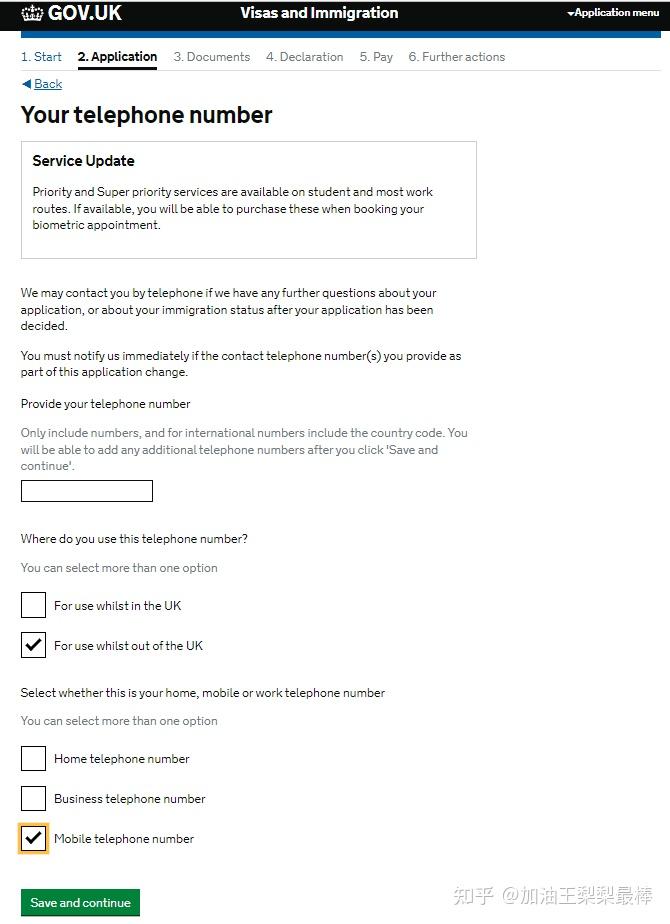Click the telephone number input field

coord(87,491)
